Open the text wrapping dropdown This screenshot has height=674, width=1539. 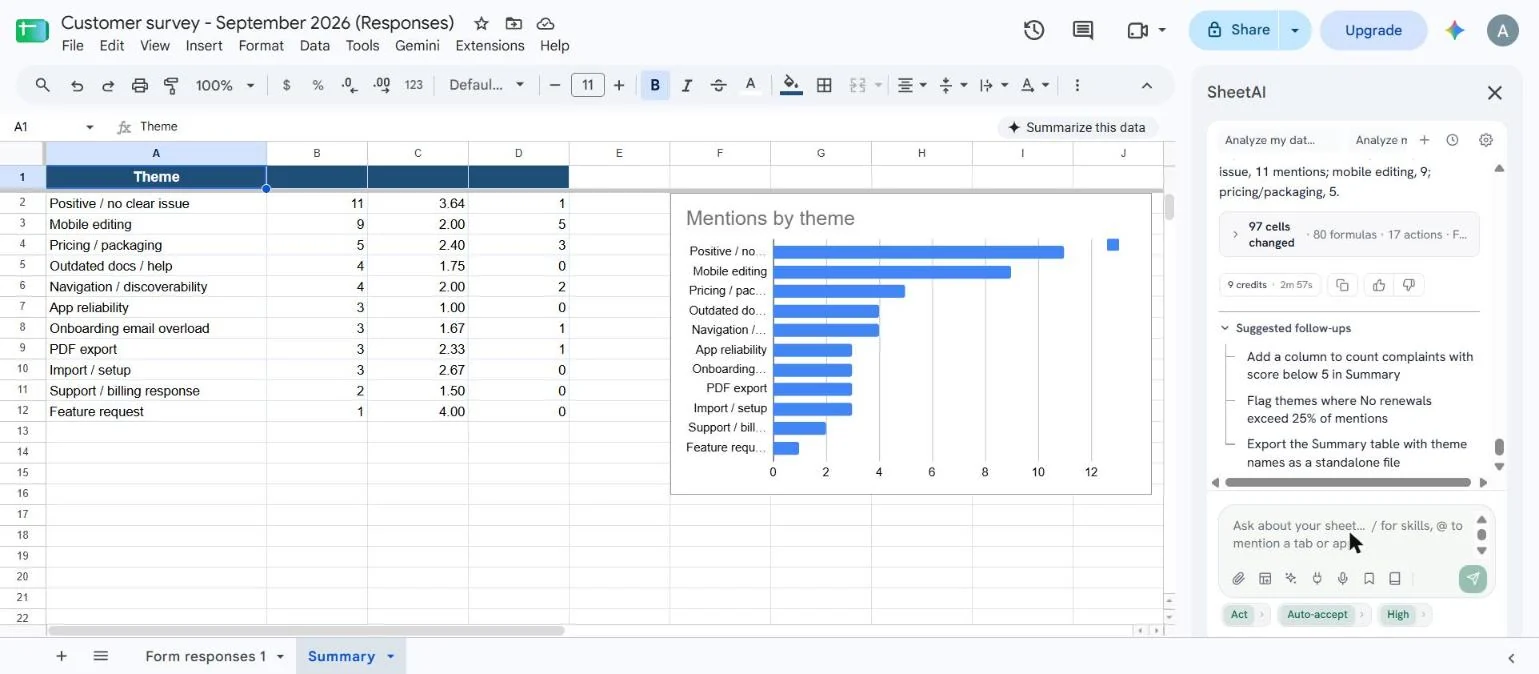pos(992,85)
